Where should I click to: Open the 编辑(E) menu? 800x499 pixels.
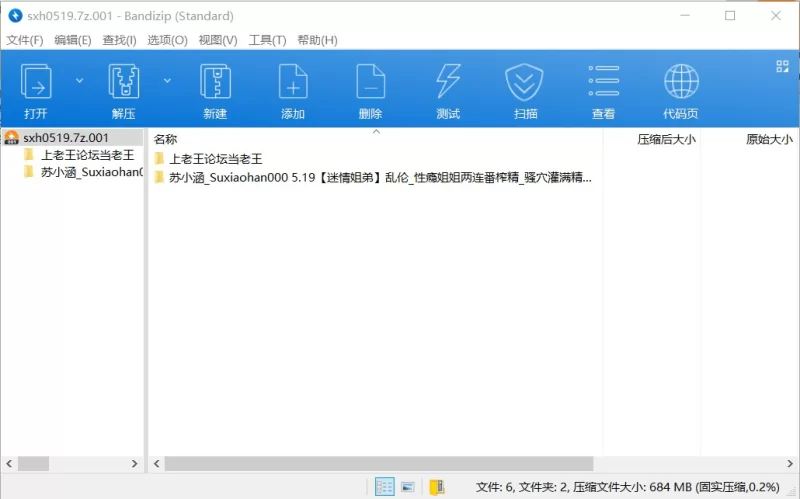73,40
